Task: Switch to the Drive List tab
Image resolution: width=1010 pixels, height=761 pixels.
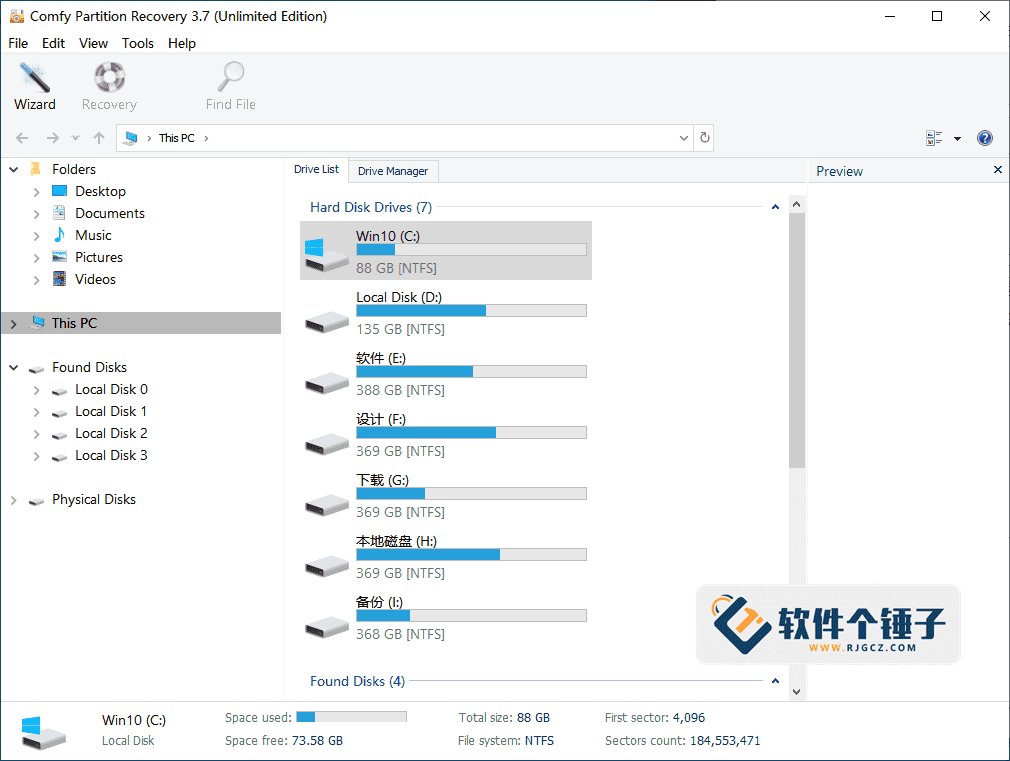Action: pos(316,169)
